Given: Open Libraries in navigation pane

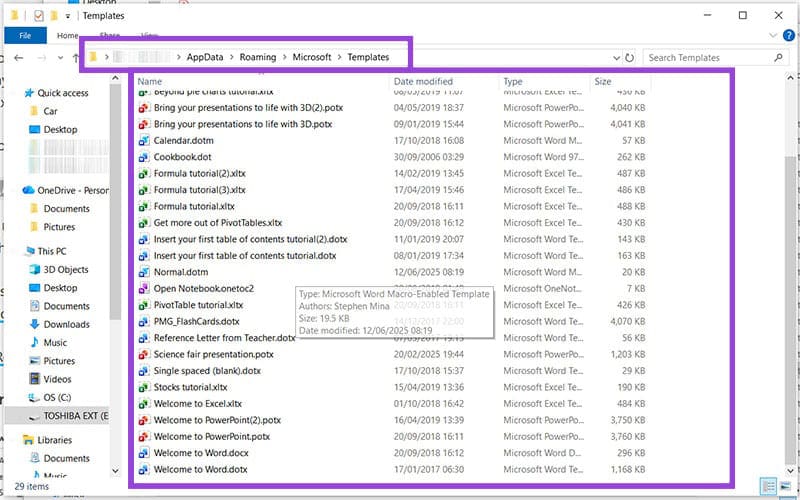Looking at the screenshot, I should (55, 440).
